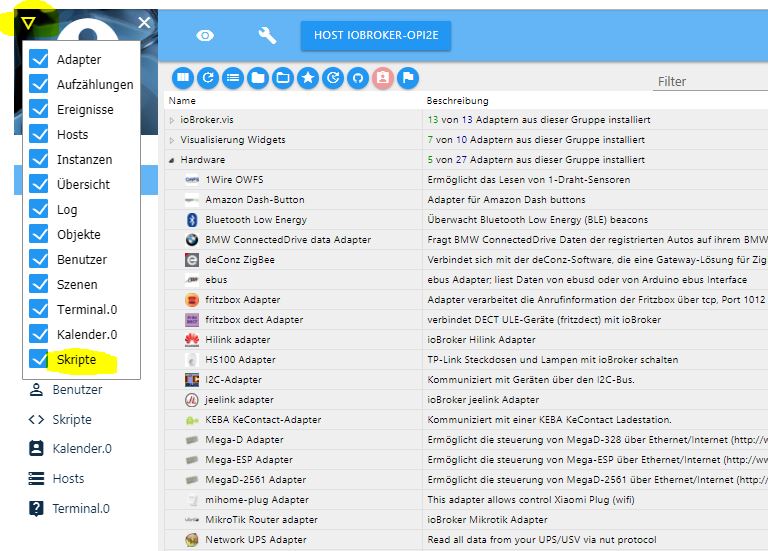Open Terminal.0 in the sidebar
Viewport: 768px width, 551px height.
[69, 508]
